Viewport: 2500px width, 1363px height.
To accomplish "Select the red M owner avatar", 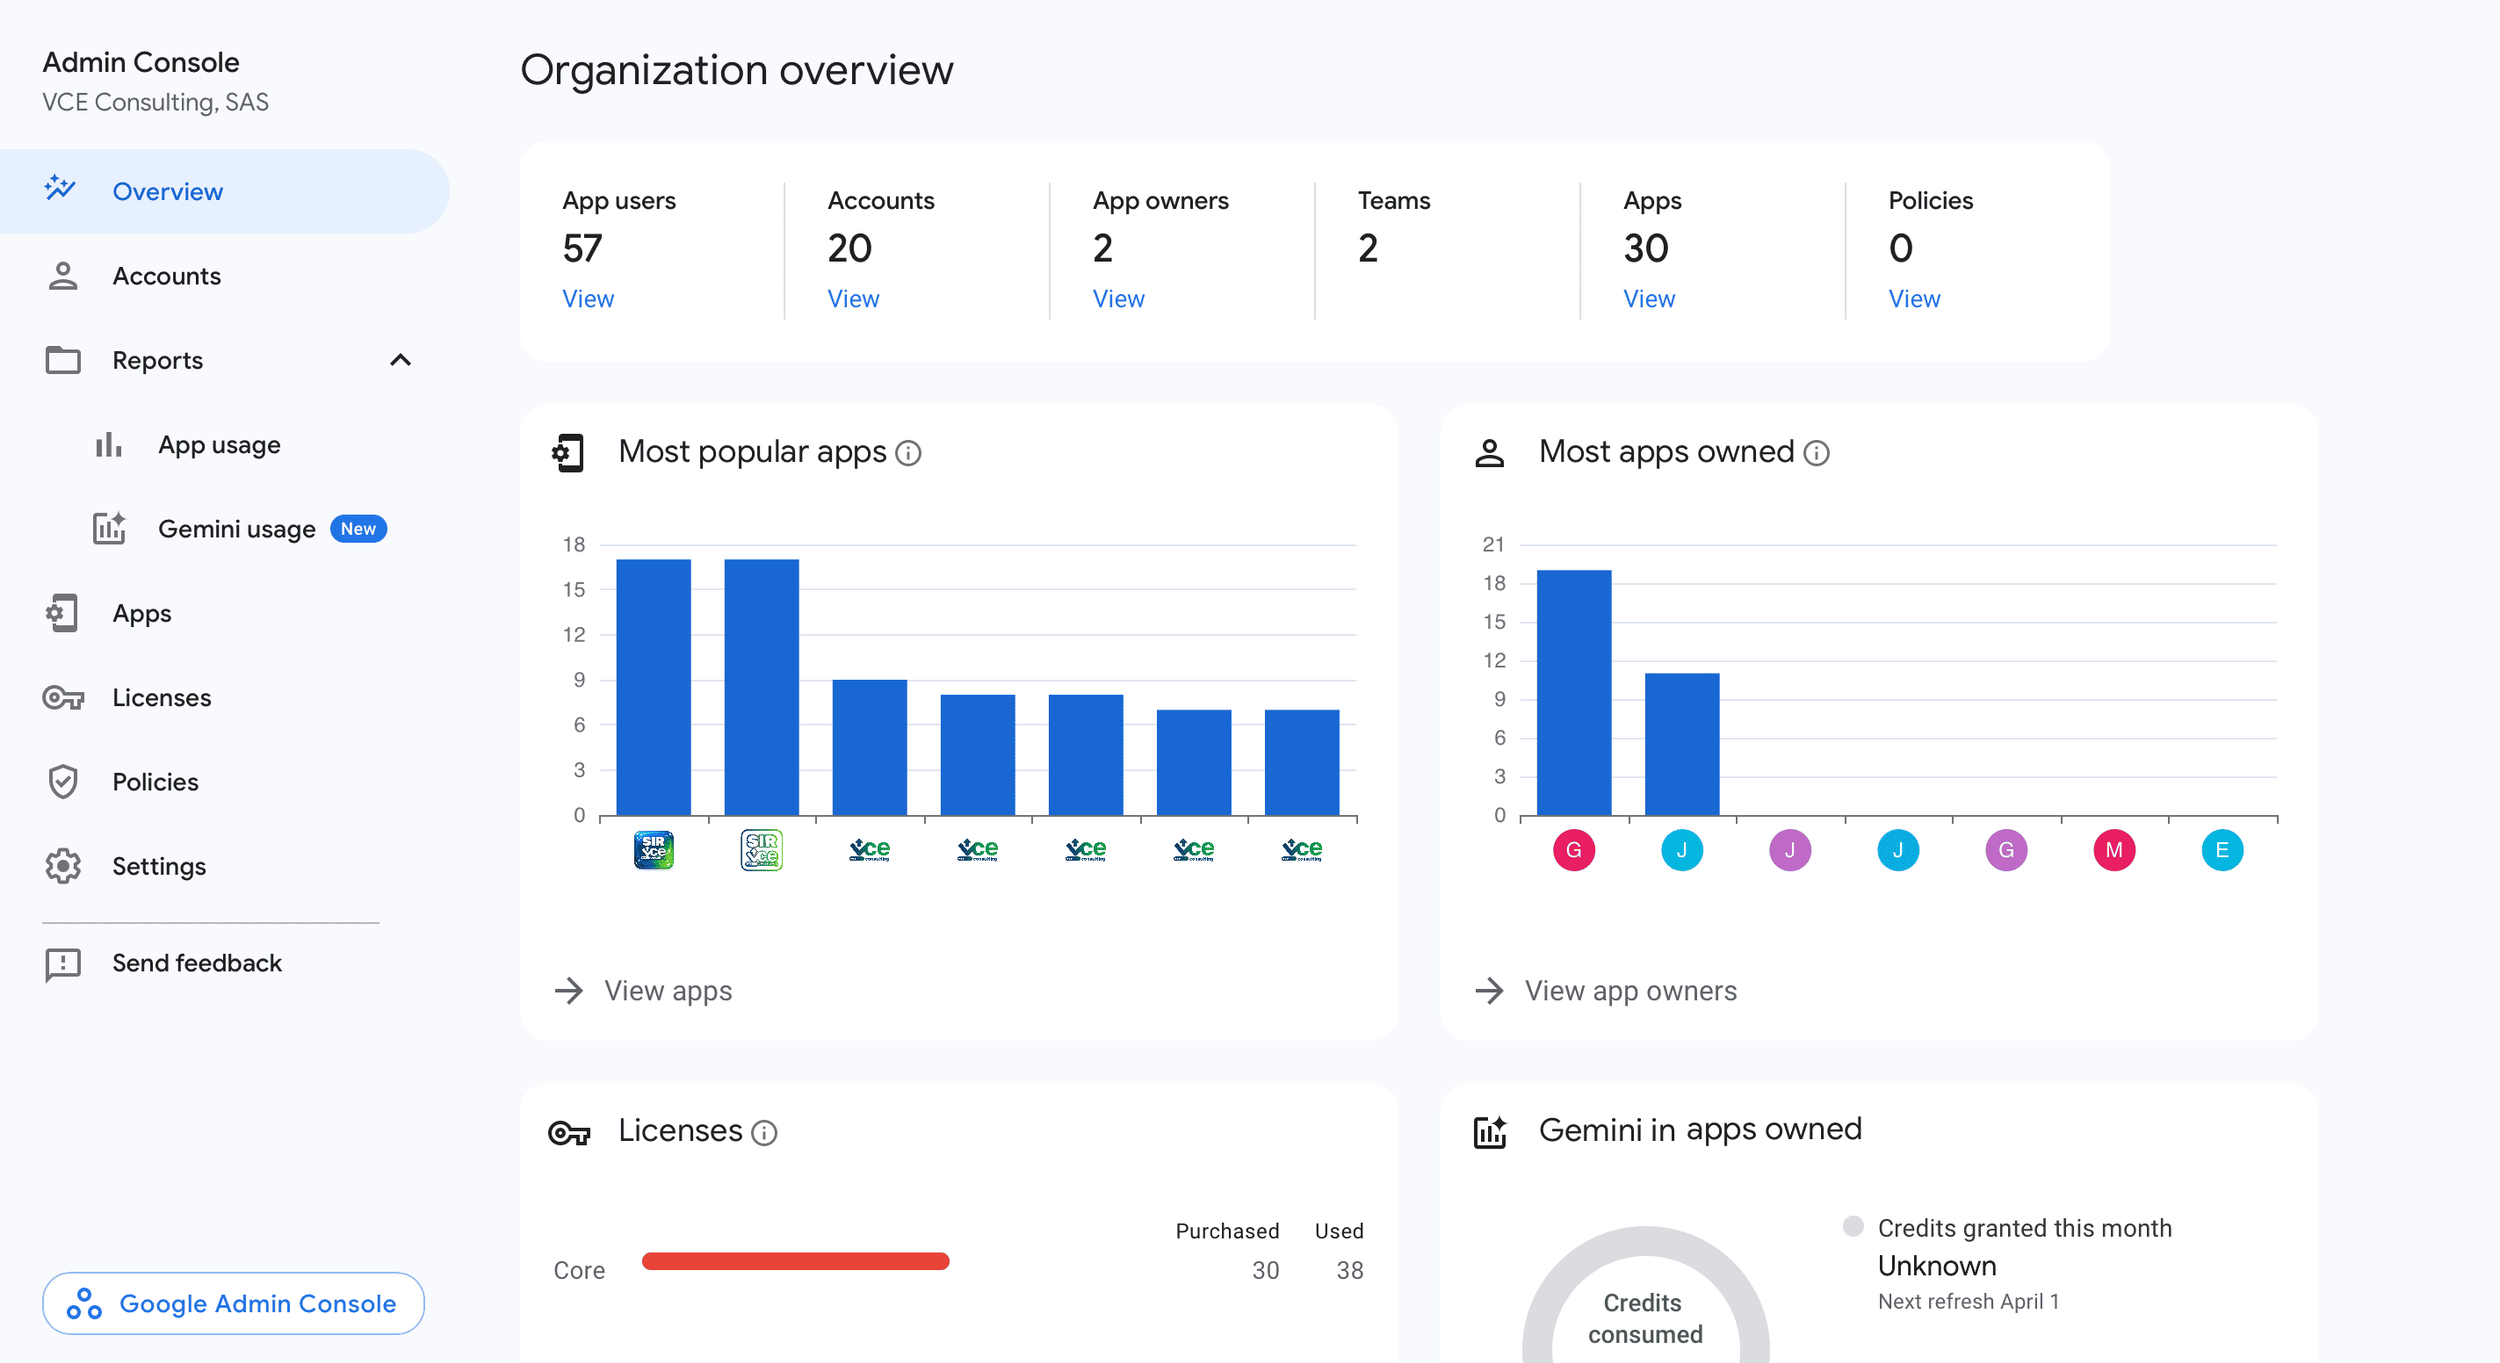I will click(2113, 850).
